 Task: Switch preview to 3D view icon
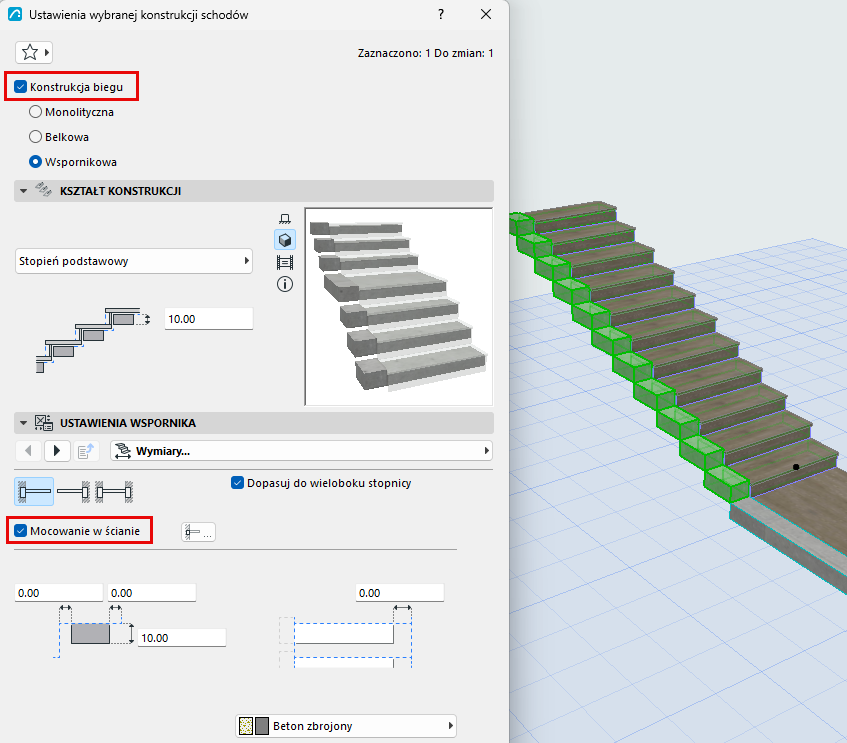[x=285, y=240]
